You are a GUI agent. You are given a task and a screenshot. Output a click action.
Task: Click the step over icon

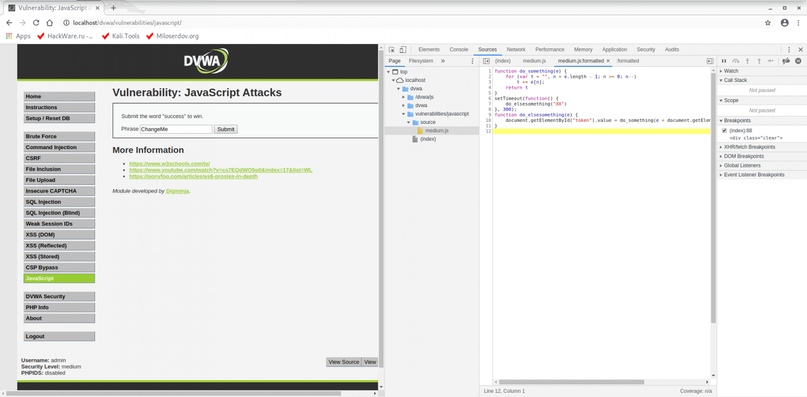click(x=735, y=61)
